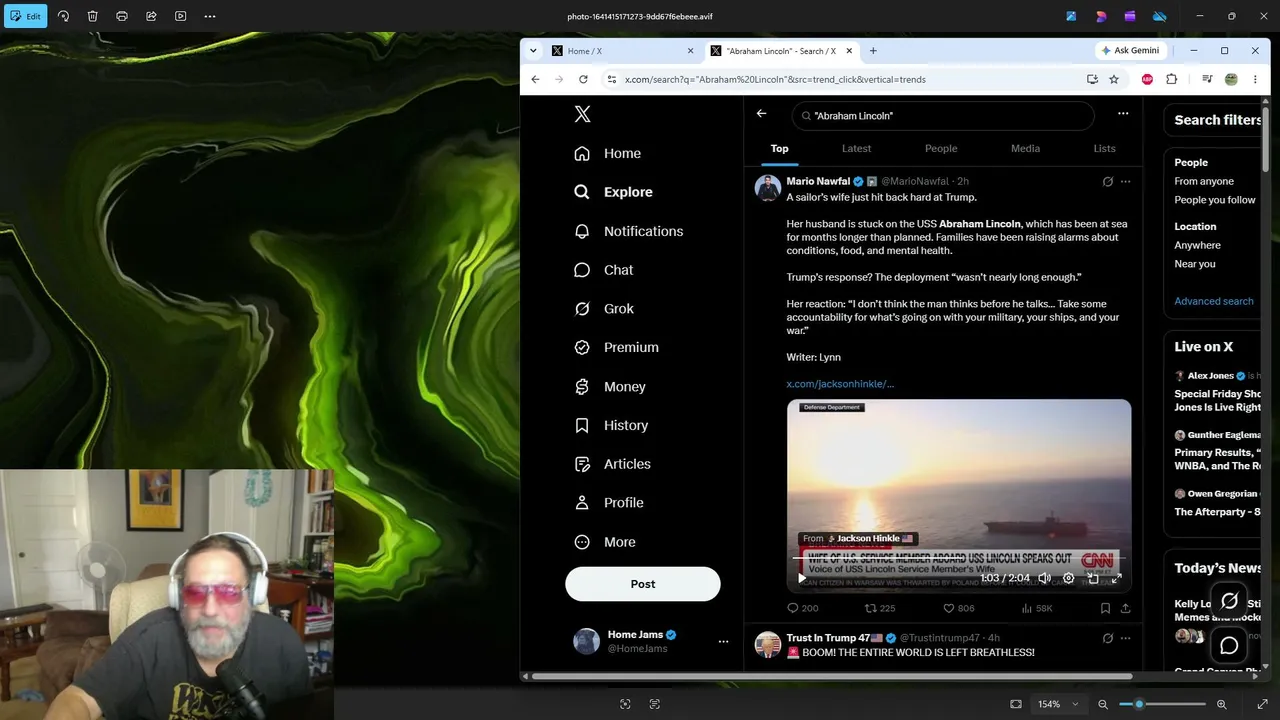The height and width of the screenshot is (720, 1280).
Task: Open Grok in X sidebar
Action: coord(604,309)
